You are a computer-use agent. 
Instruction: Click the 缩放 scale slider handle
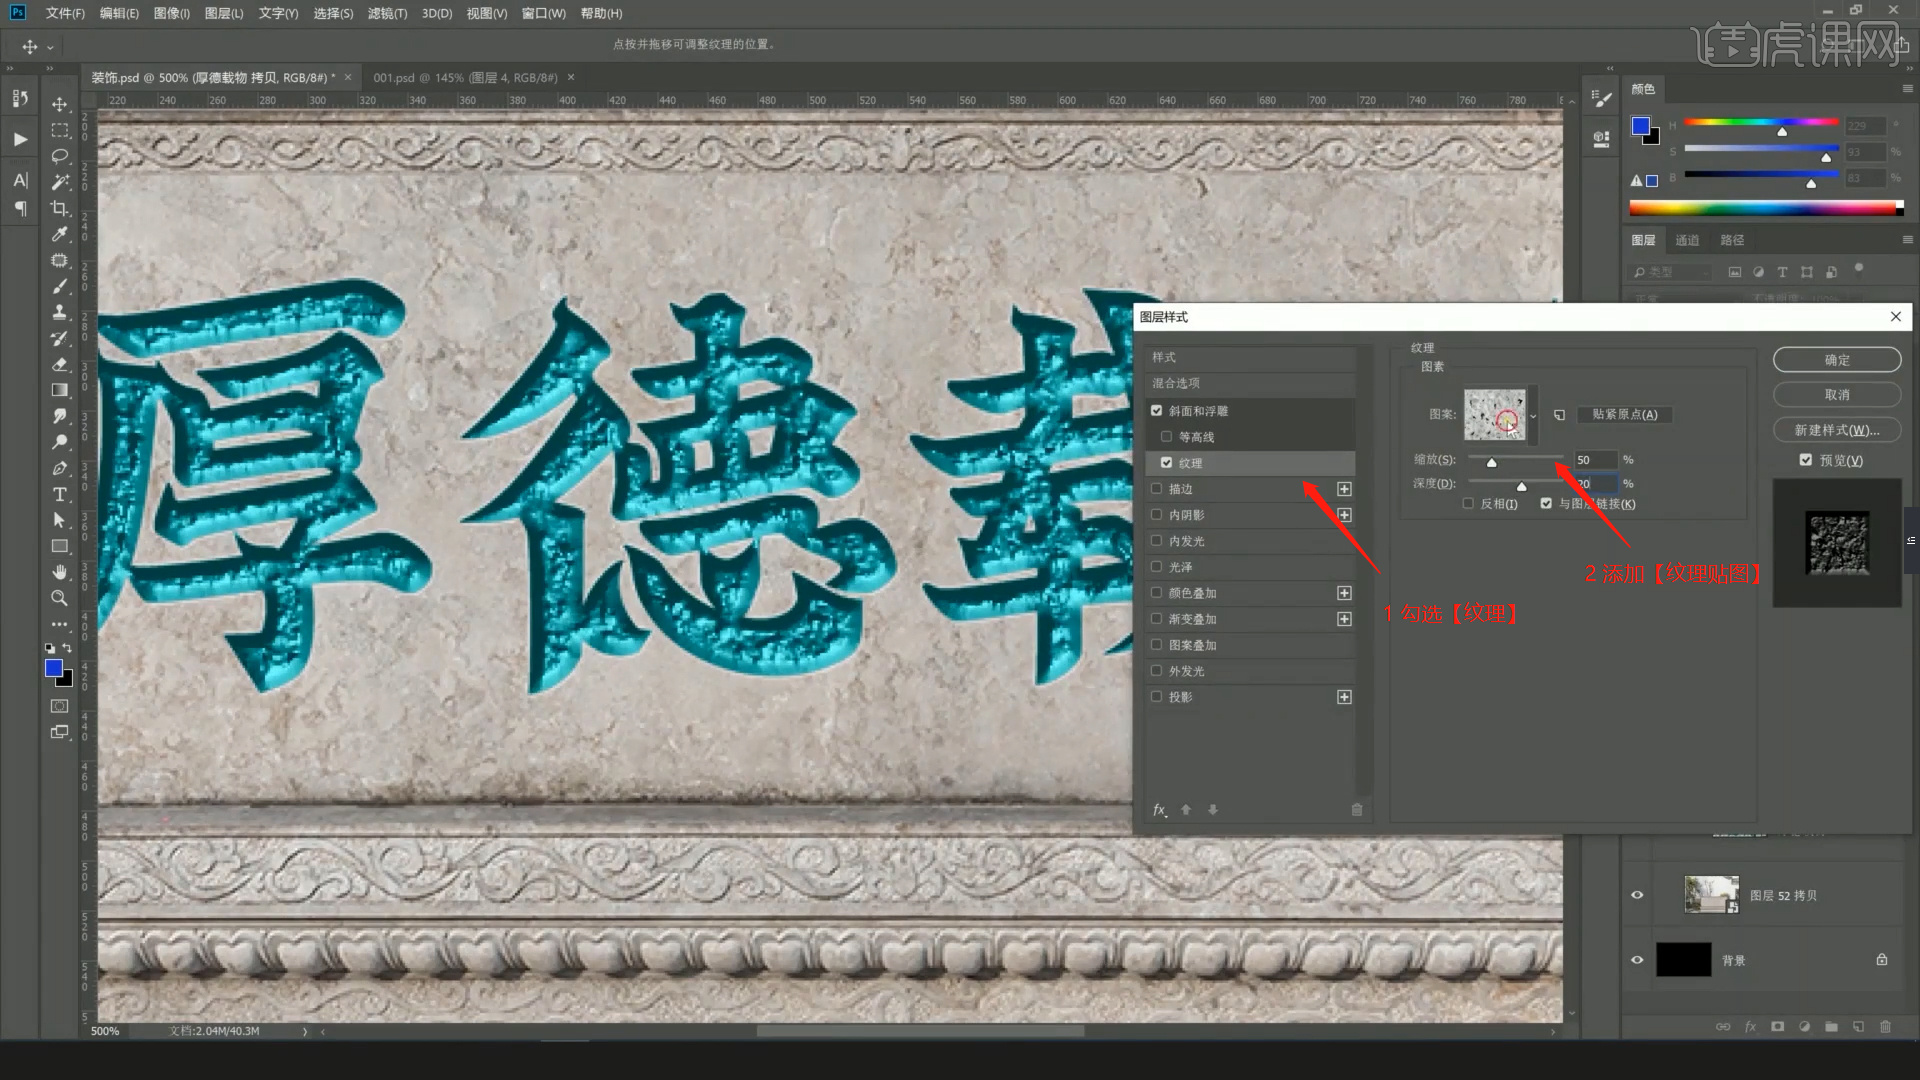click(x=1491, y=463)
